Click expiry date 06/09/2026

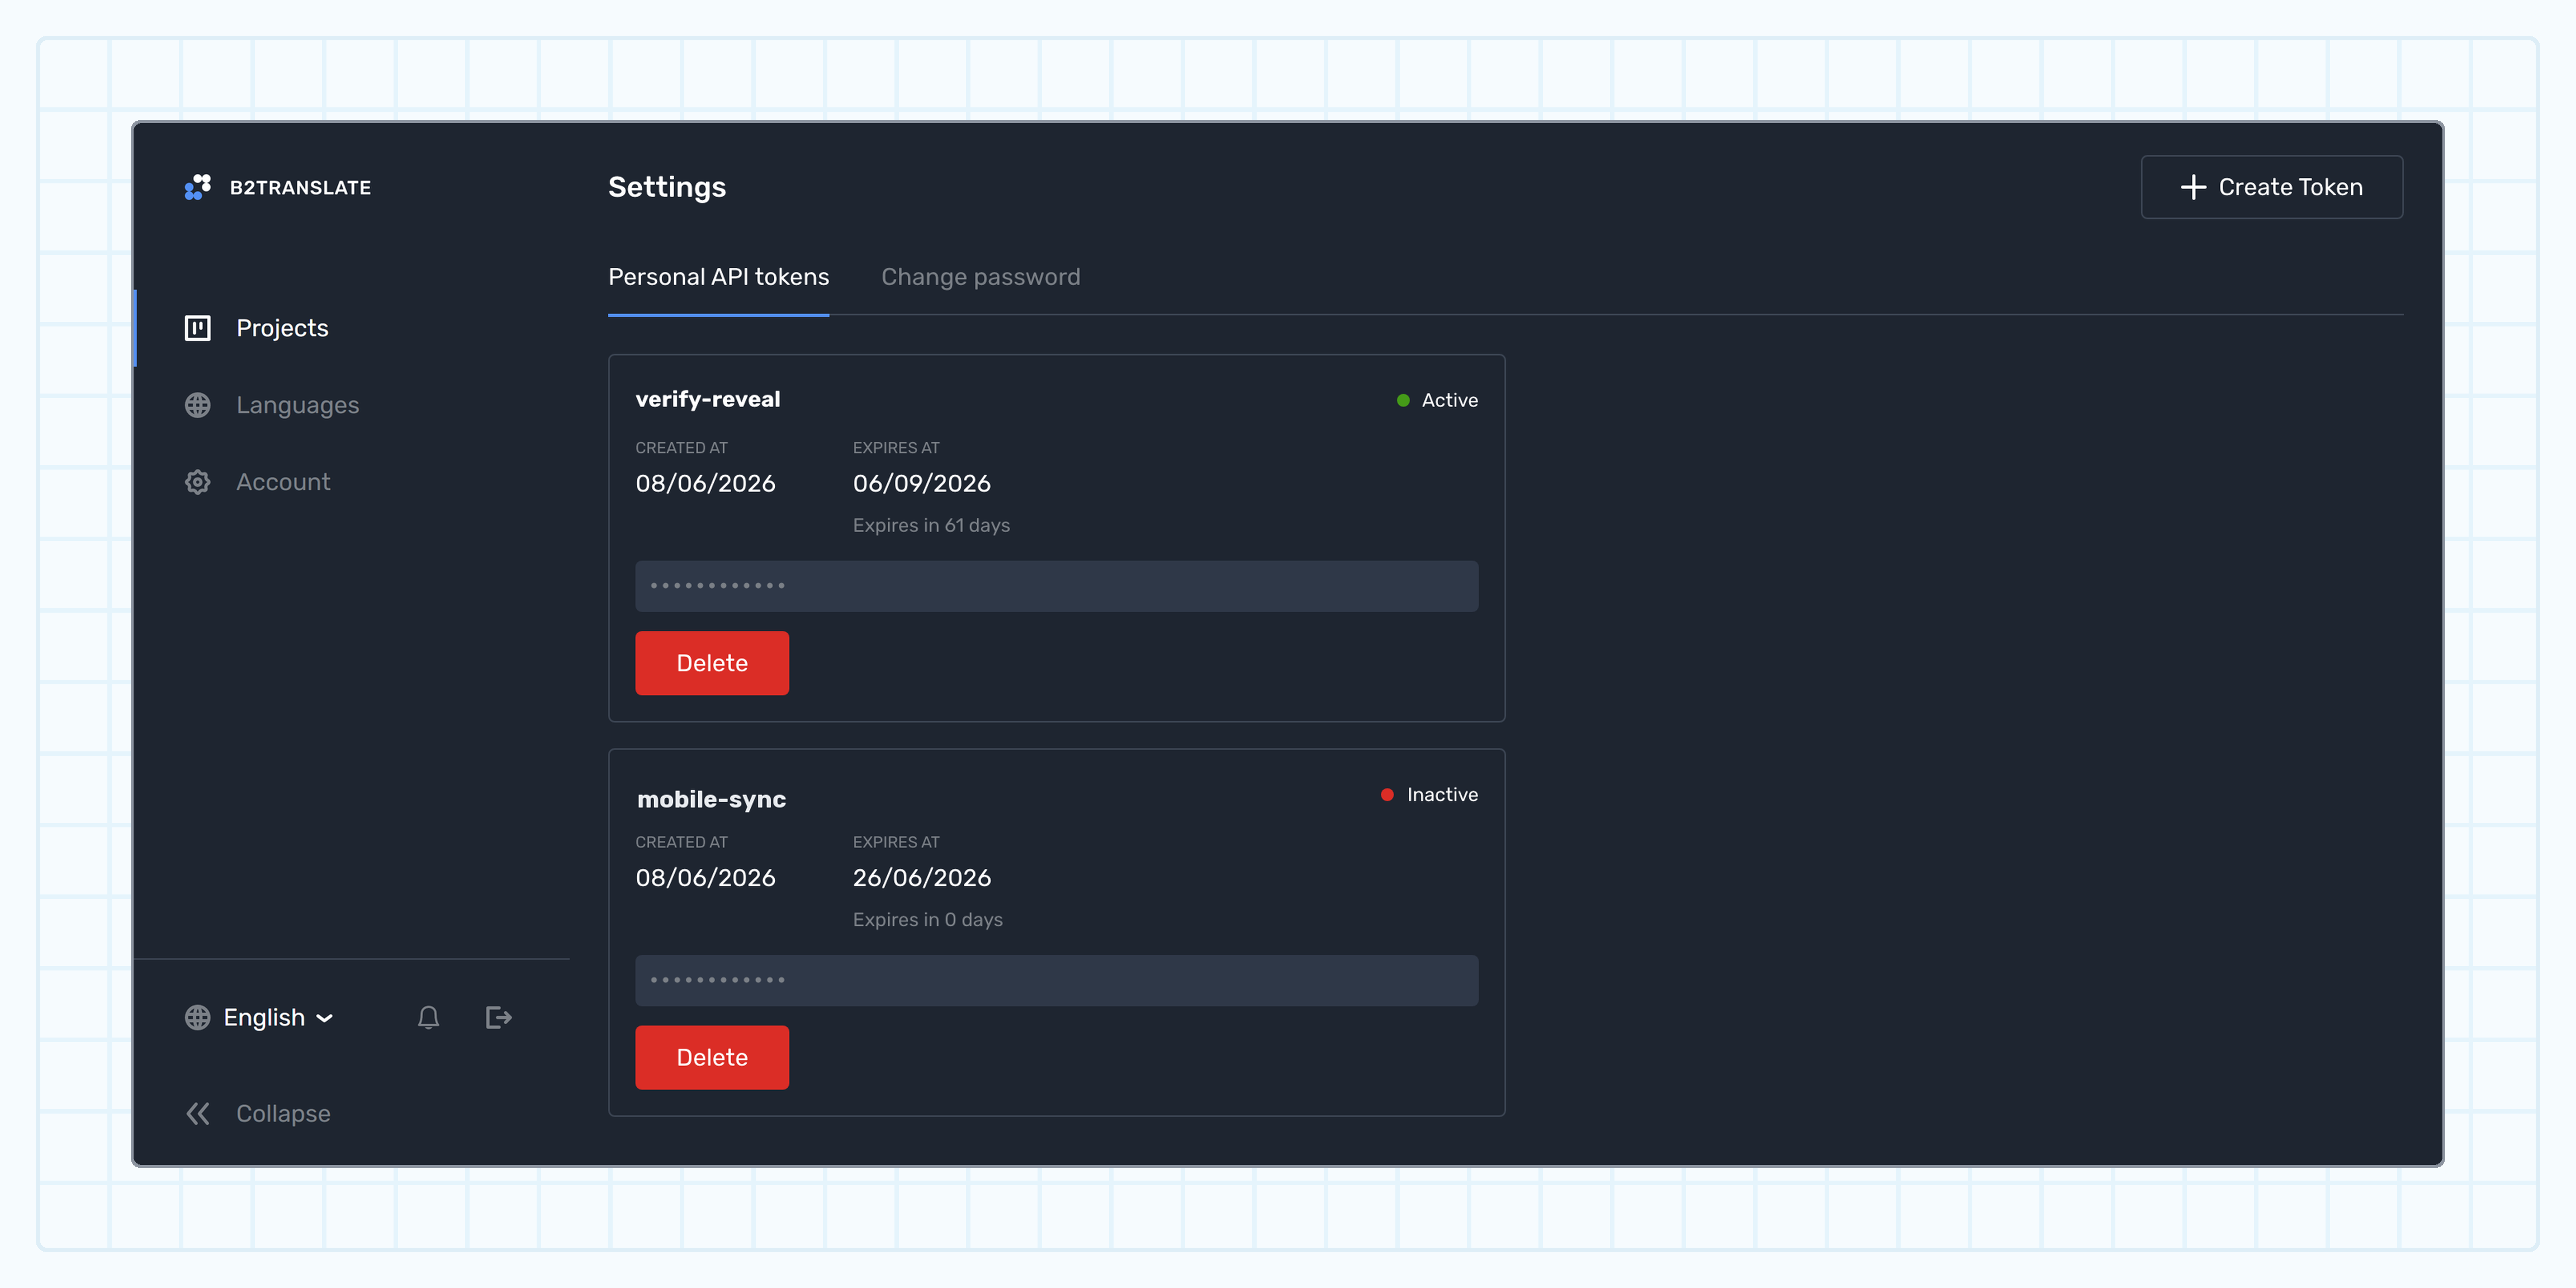(922, 483)
